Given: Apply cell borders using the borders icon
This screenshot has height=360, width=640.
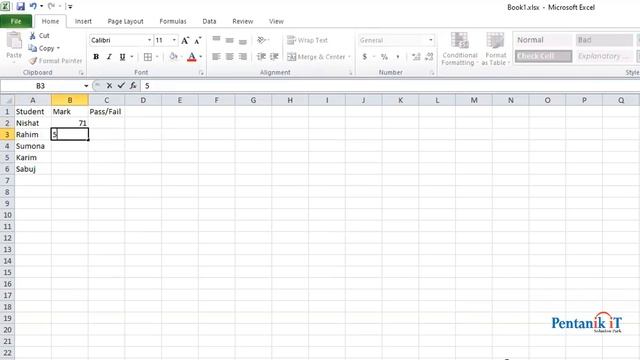Looking at the screenshot, I should pyautogui.click(x=148, y=57).
